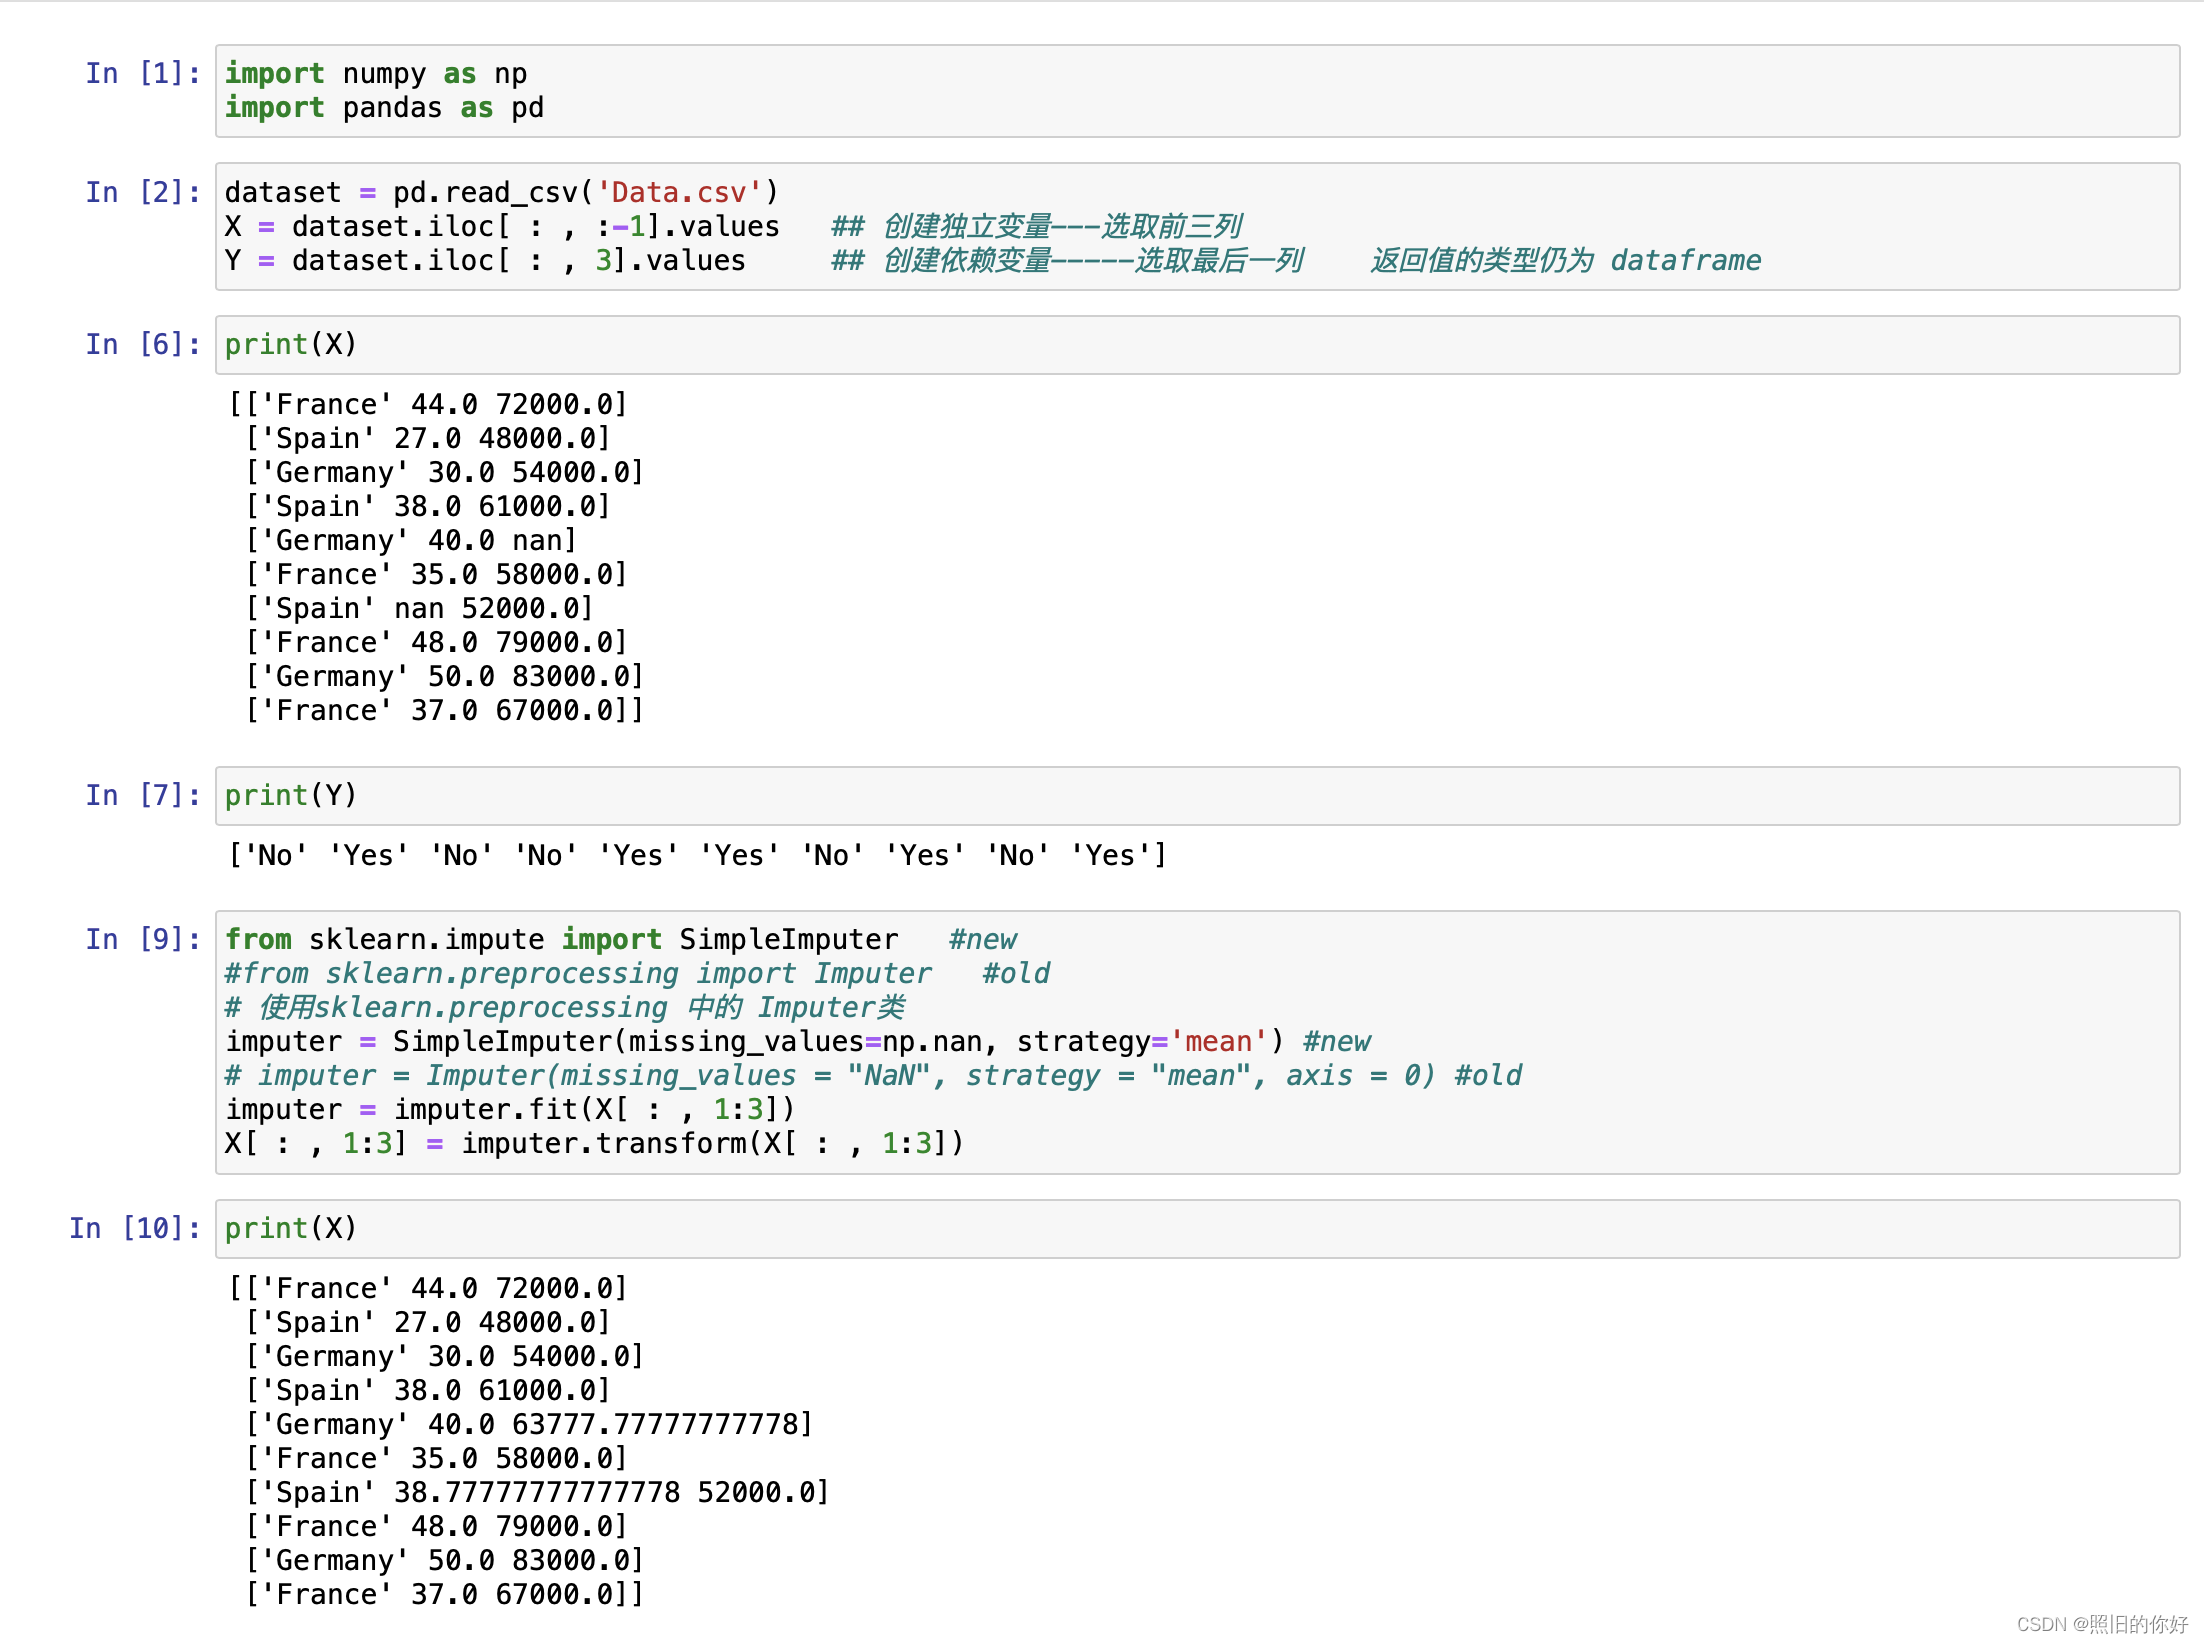Click first-output row ['Germany' 40.0 nan]

click(x=411, y=541)
